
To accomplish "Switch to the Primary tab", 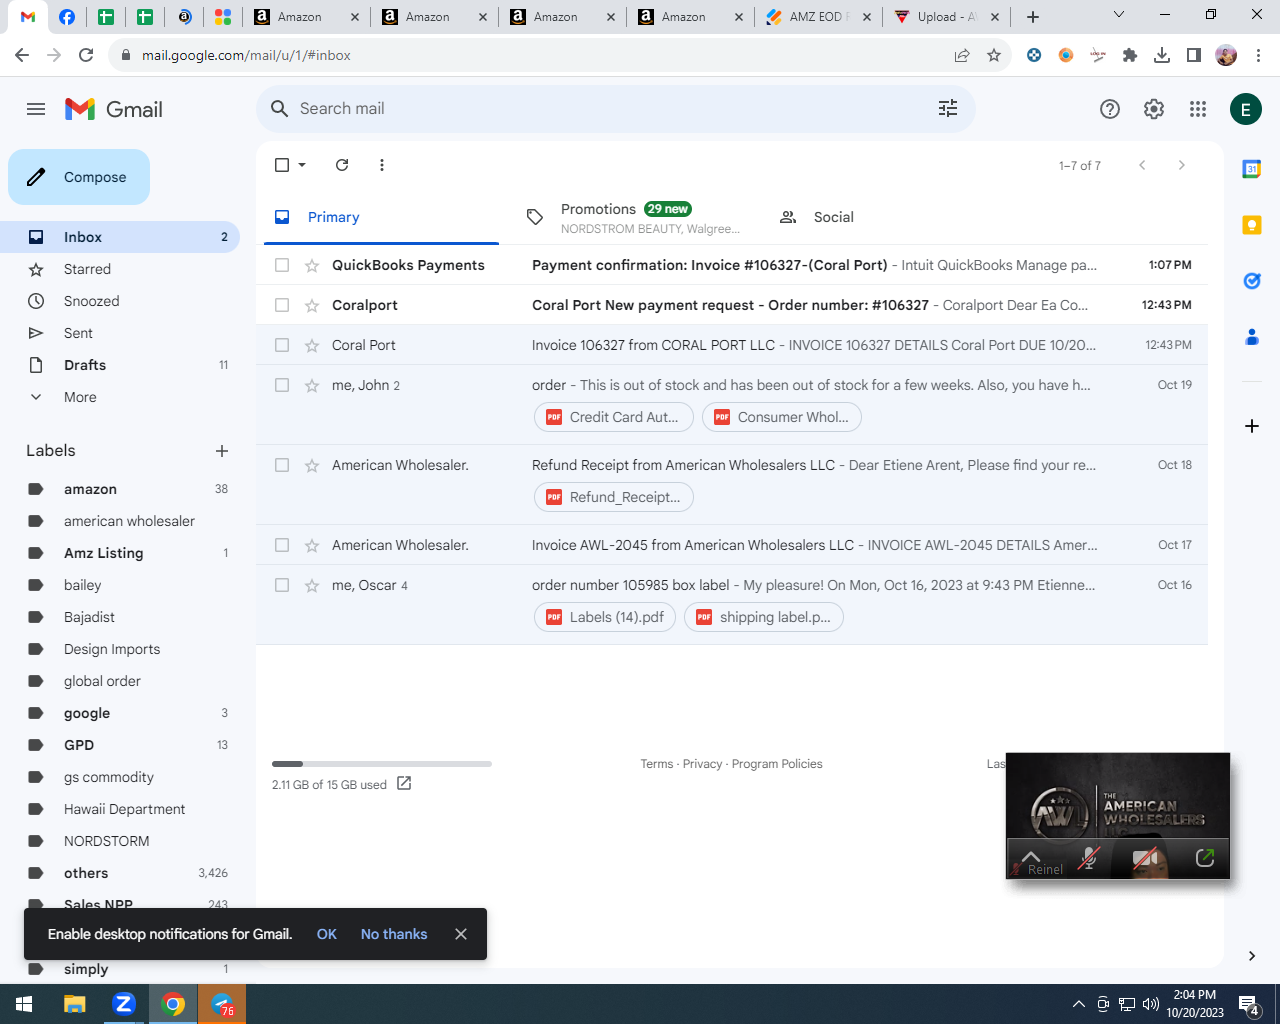I will pos(381,217).
